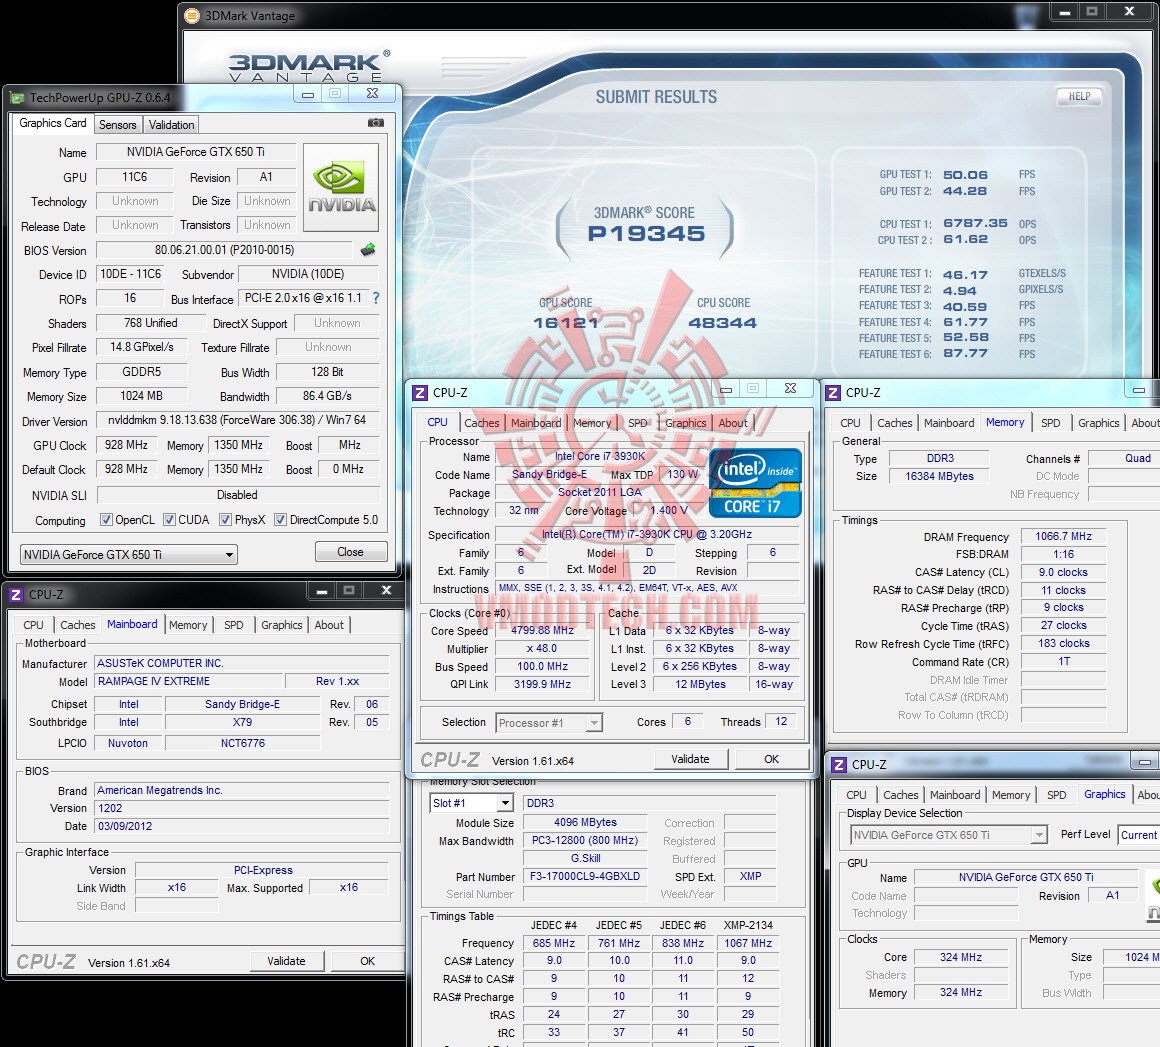Switch to the Sensors tab in GPU-Z
1160x1047 pixels.
[x=118, y=125]
